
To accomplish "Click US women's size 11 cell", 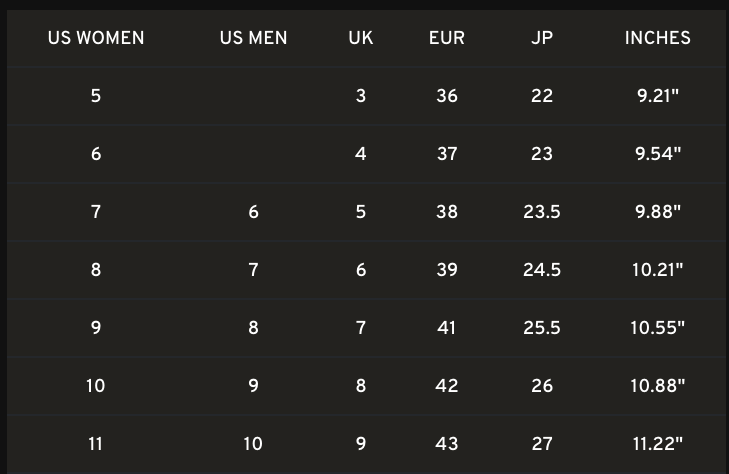I will point(96,444).
